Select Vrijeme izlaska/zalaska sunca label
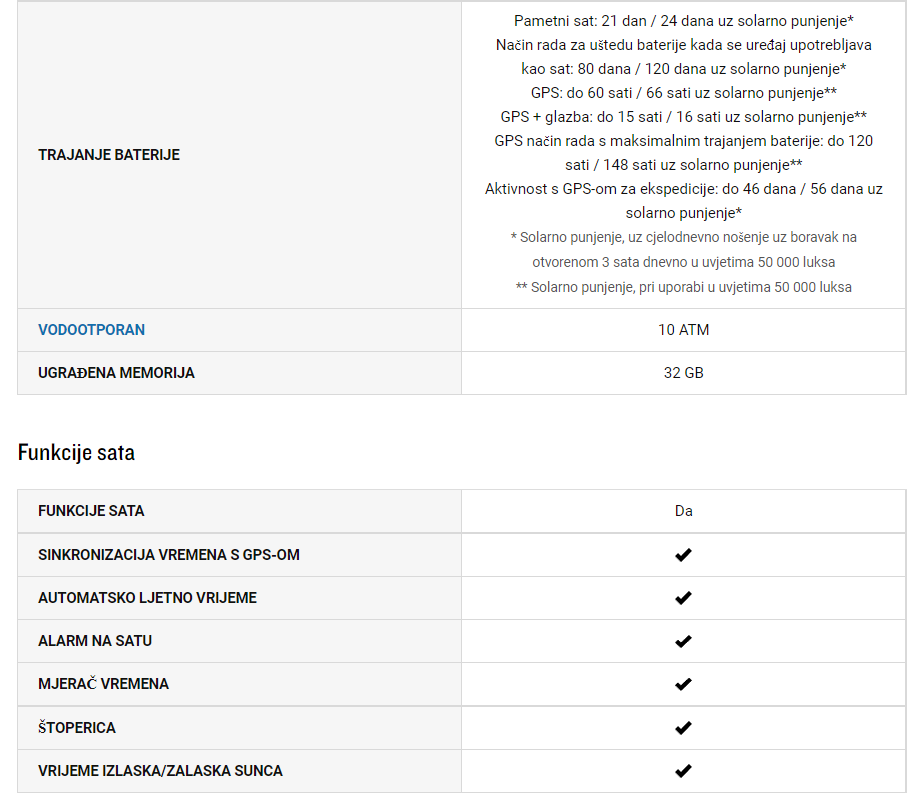Viewport: 916px width, 802px height. [160, 771]
